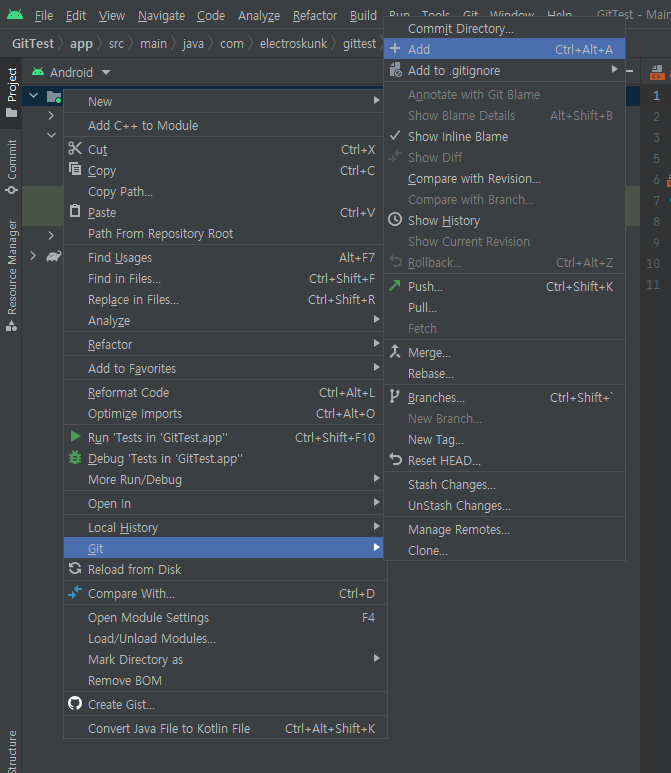Click the Merge icon in Git submenu

tap(395, 351)
